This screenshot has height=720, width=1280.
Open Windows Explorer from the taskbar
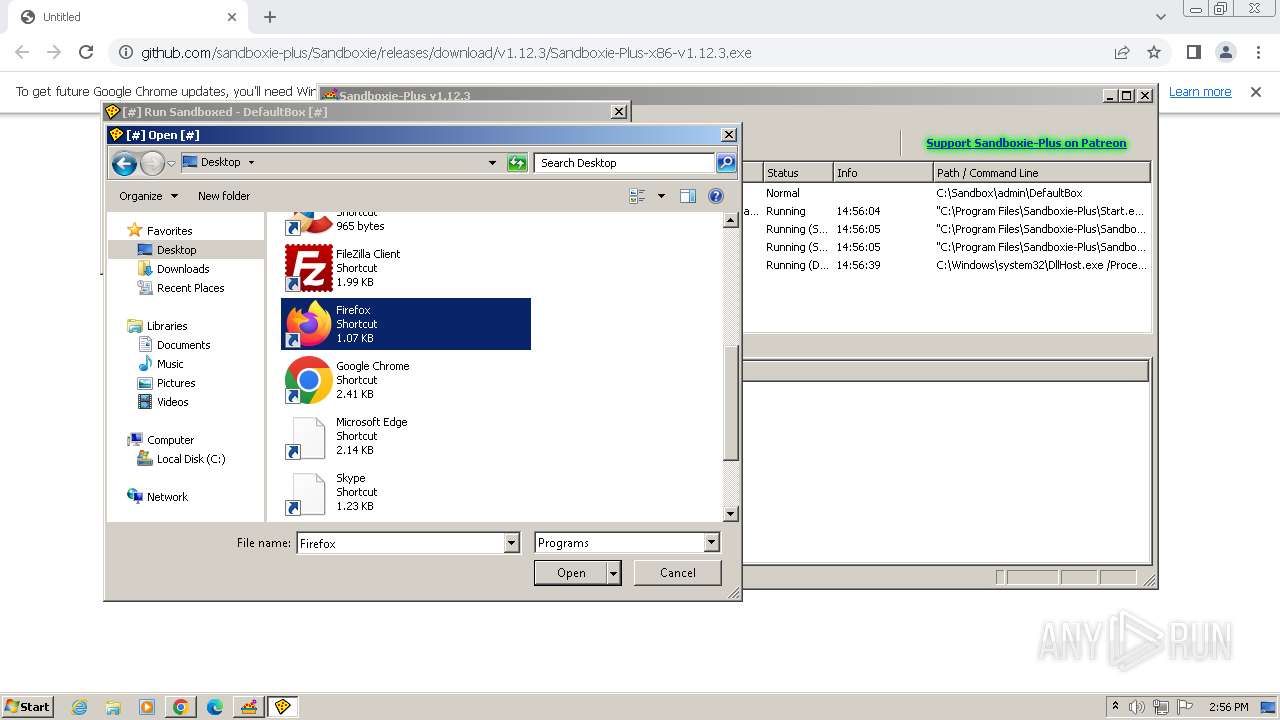(113, 707)
